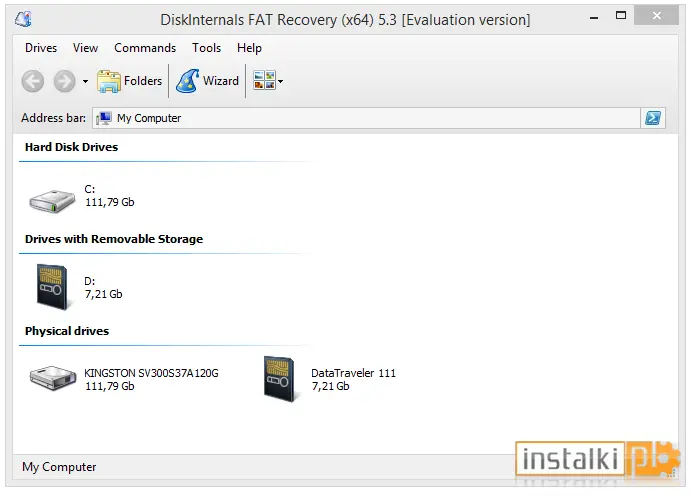
Task: Select the DataTraveler 111 physical drive
Action: (329, 379)
